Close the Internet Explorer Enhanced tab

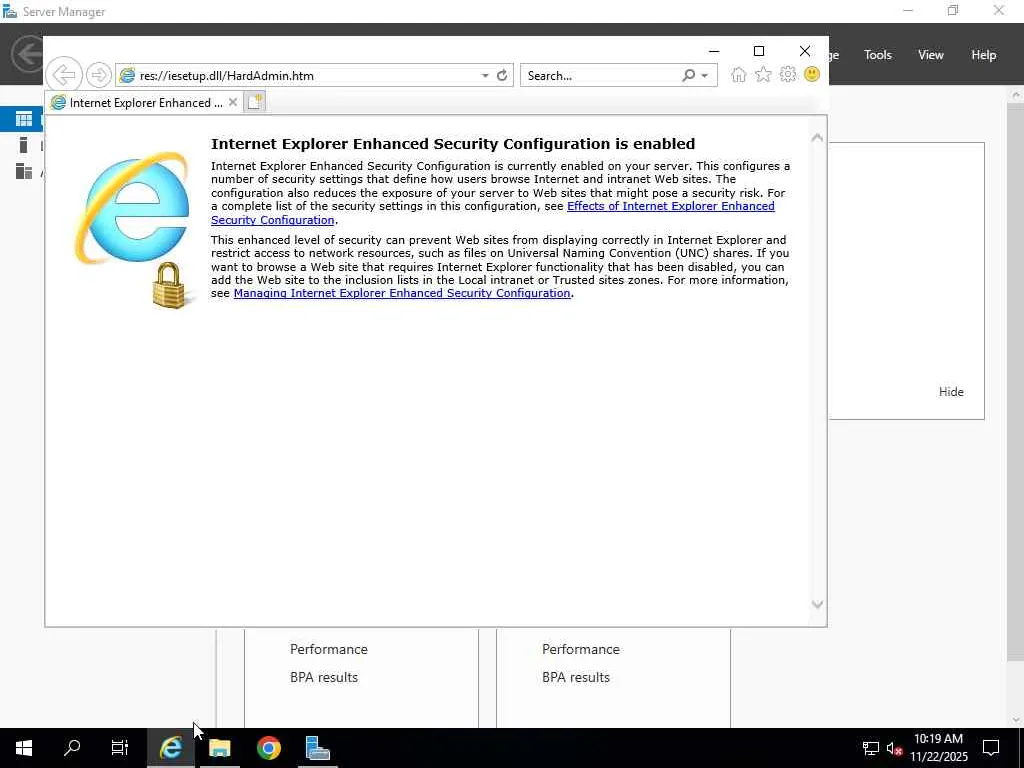click(232, 103)
